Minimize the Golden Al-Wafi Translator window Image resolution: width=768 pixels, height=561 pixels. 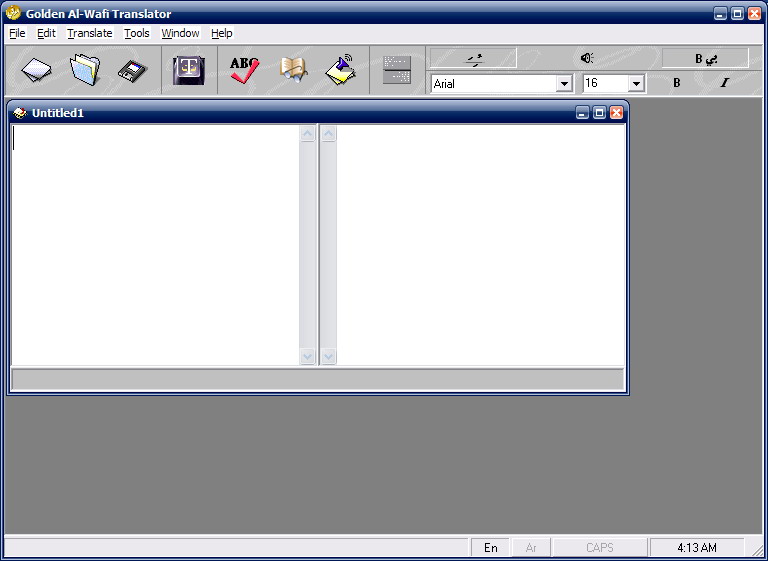[x=720, y=14]
